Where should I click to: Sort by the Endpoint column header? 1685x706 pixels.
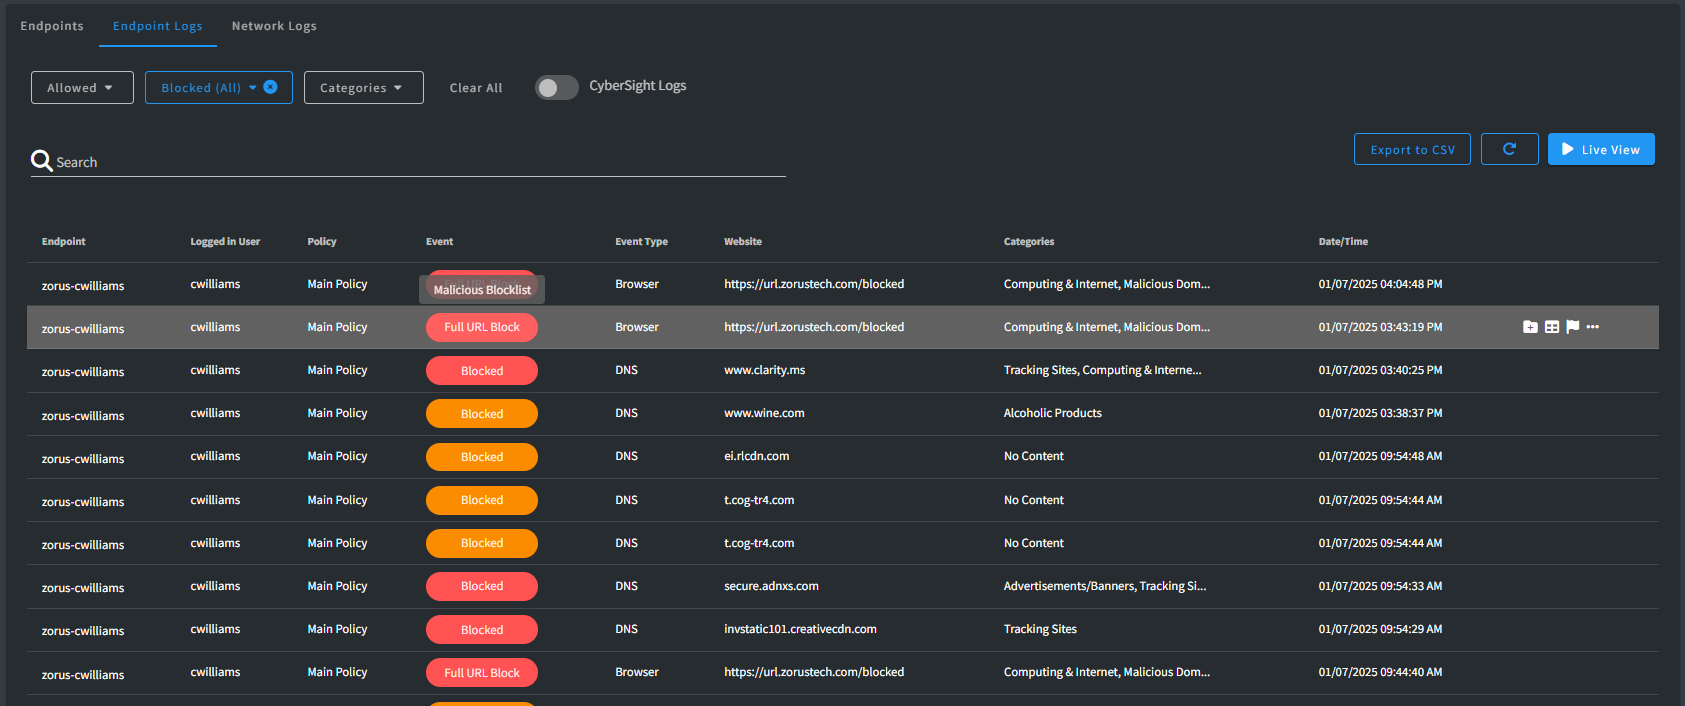pos(64,241)
